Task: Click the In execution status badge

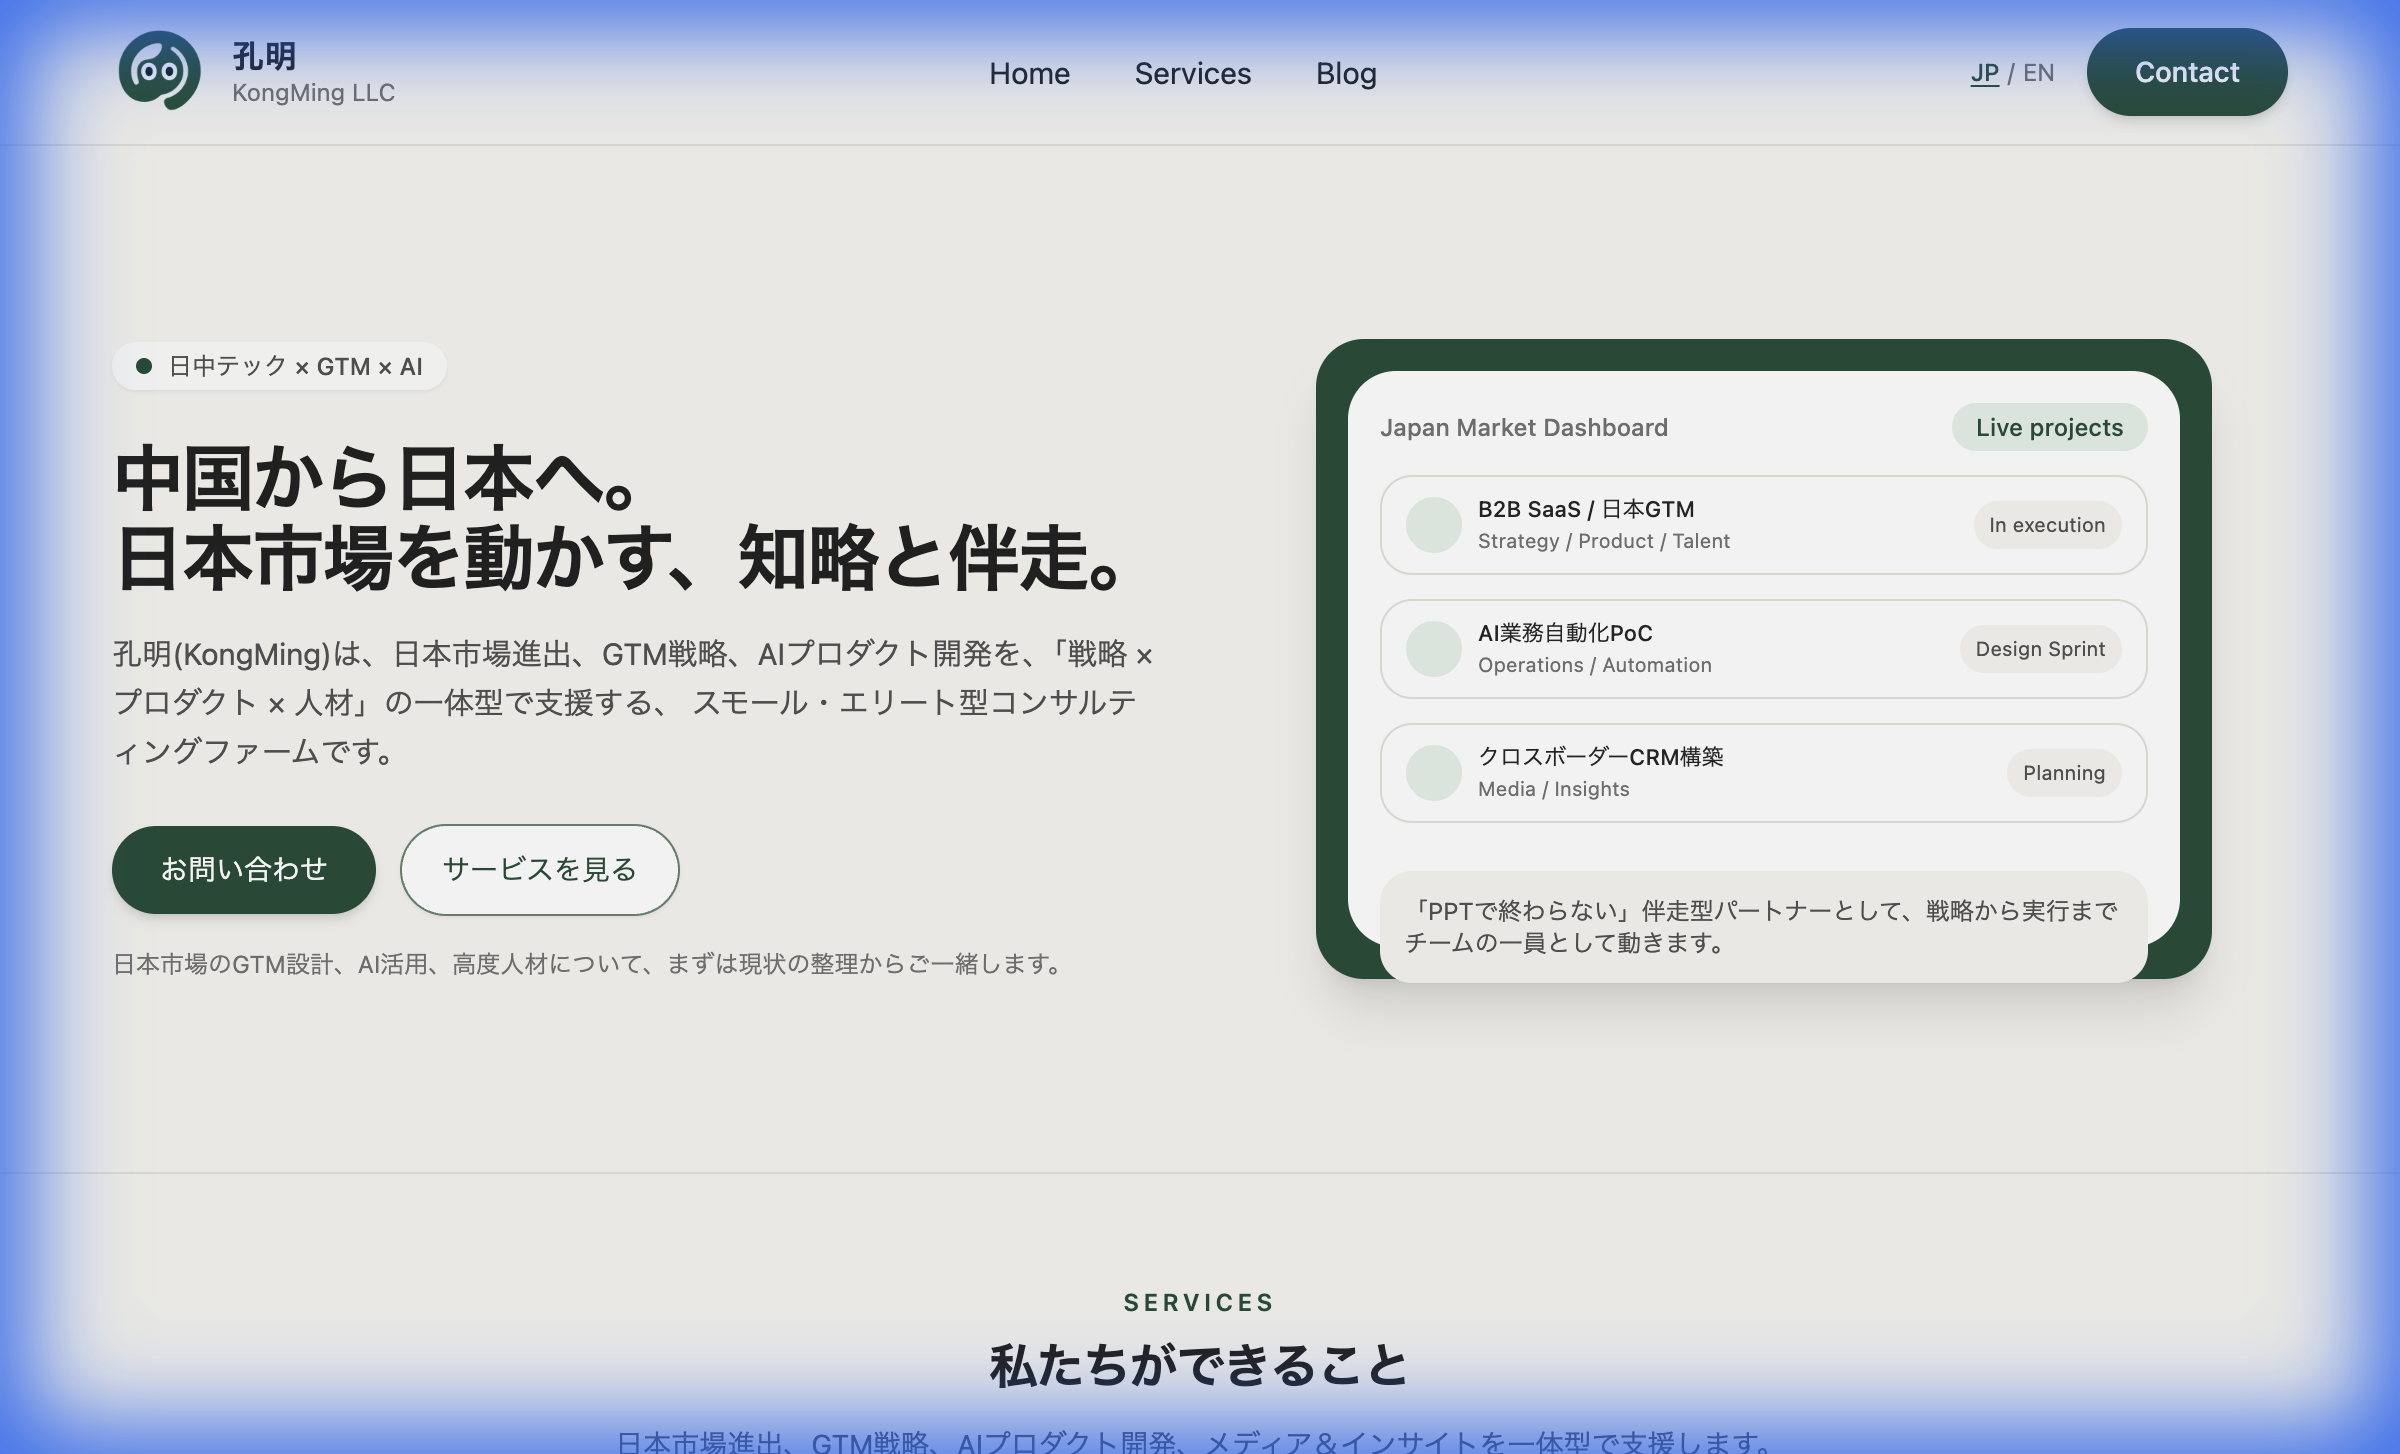Action: click(x=2046, y=524)
